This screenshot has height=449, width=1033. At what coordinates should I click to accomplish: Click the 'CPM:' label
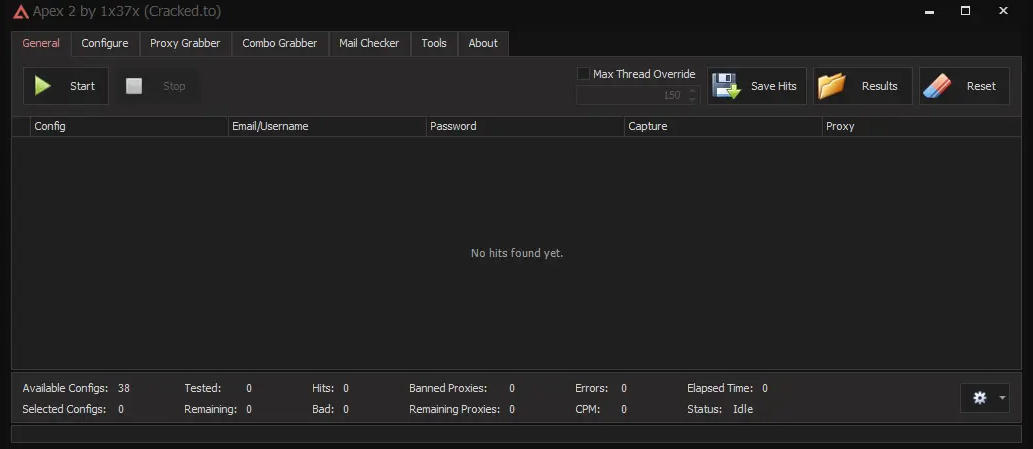[588, 409]
